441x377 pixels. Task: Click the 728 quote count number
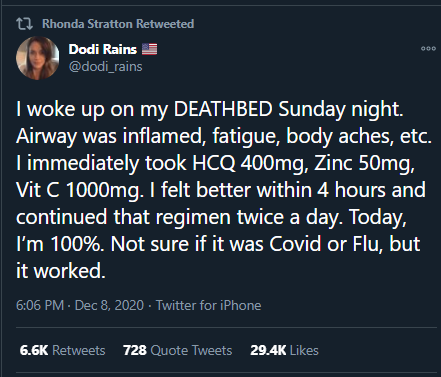(135, 350)
